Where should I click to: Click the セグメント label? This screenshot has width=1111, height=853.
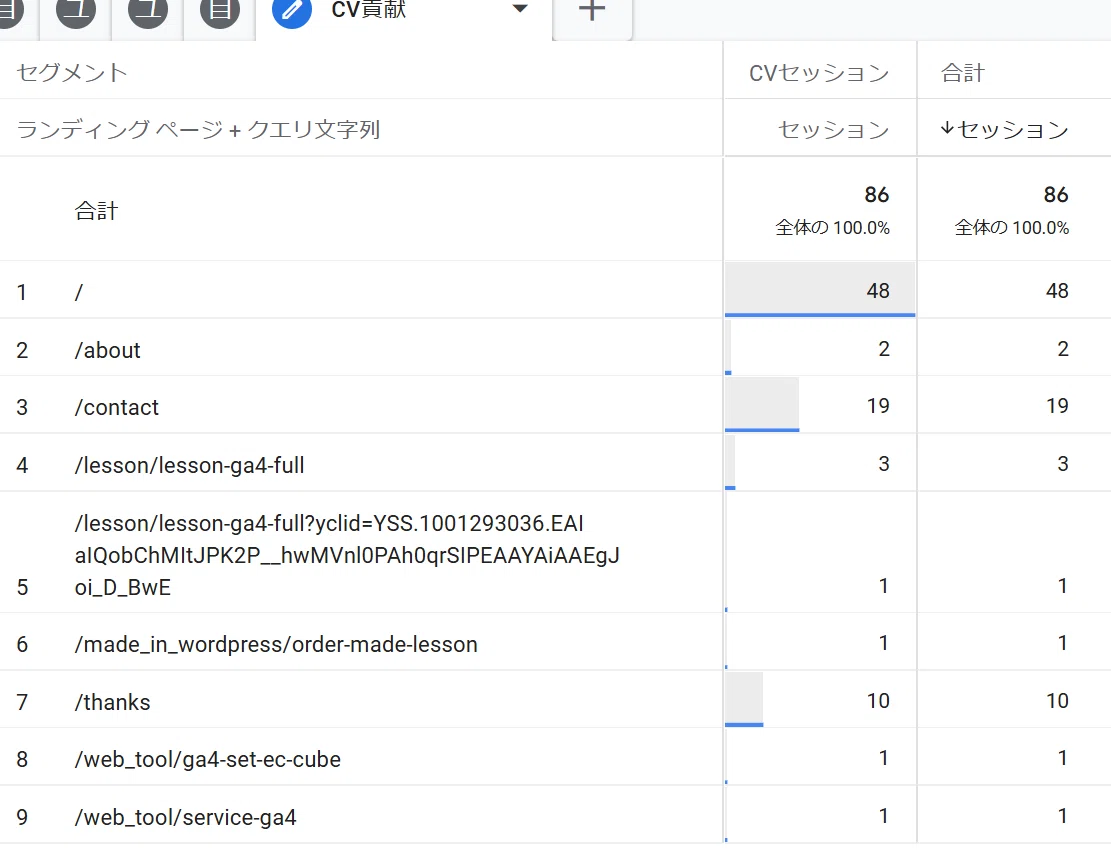72,73
